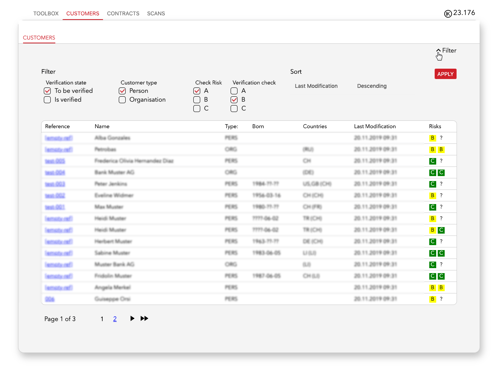The width and height of the screenshot is (500, 369).
Task: Select the red CUSTOMERS sub-tab
Action: [39, 38]
